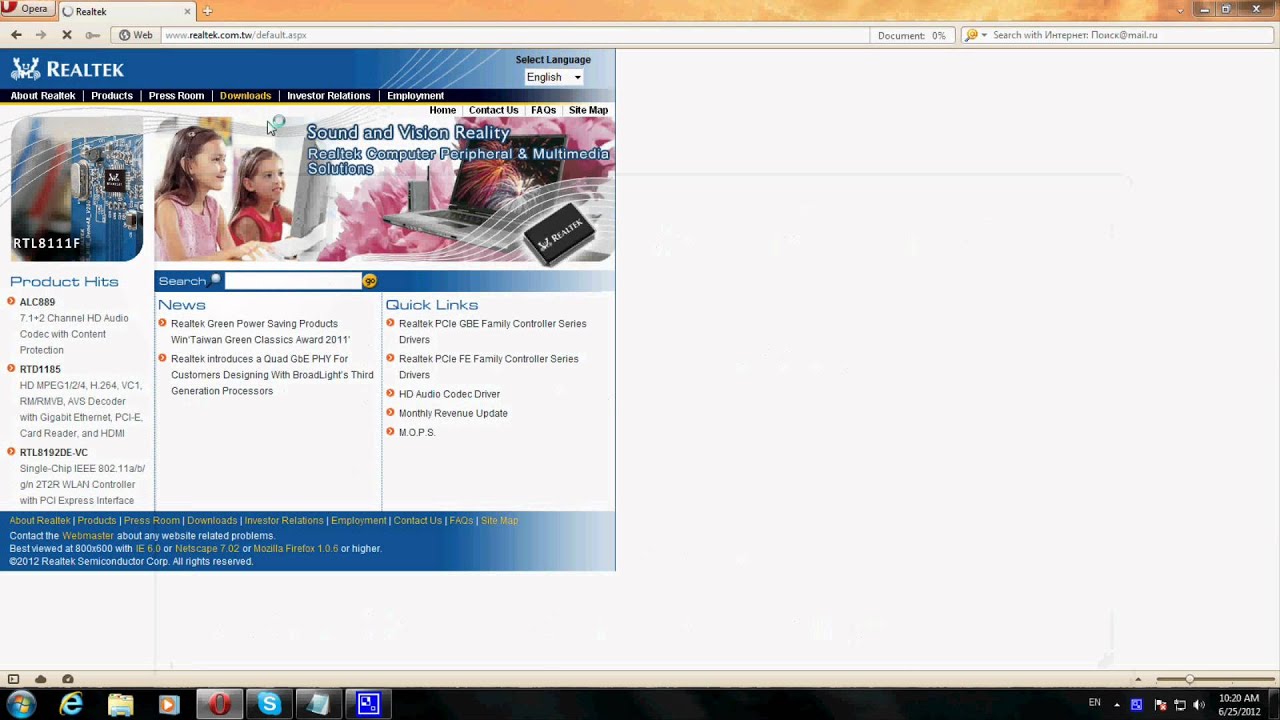Click the Web badge in the address bar
Screen dimensions: 1280x720
[136, 35]
